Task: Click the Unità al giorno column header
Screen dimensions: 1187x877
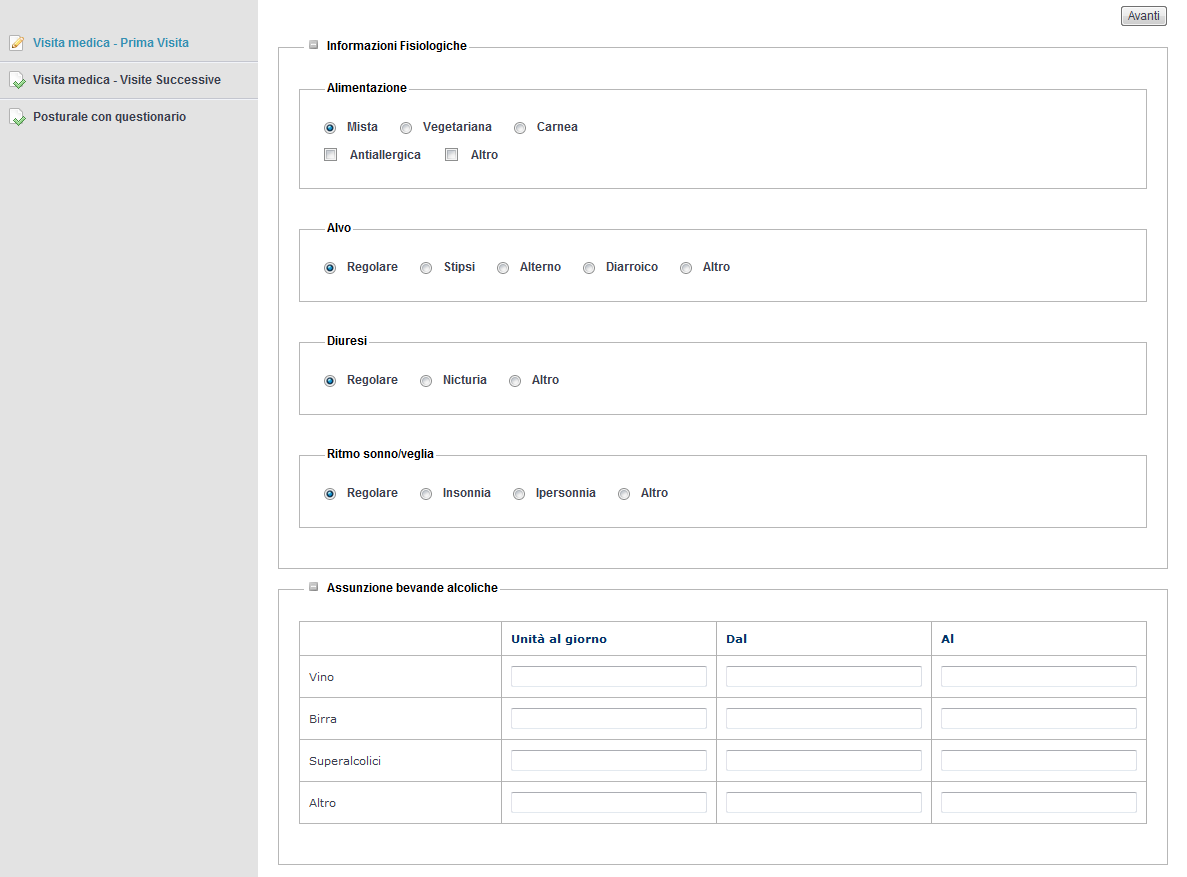Action: pyautogui.click(x=559, y=639)
